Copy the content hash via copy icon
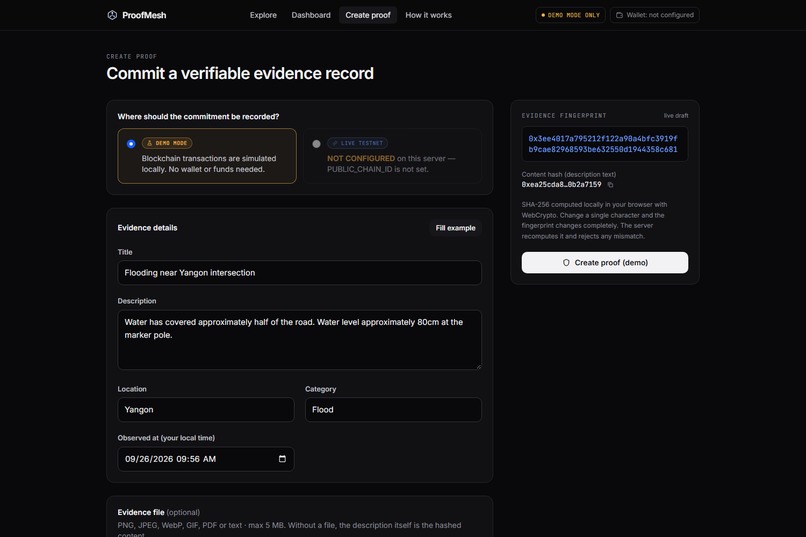 (x=610, y=184)
